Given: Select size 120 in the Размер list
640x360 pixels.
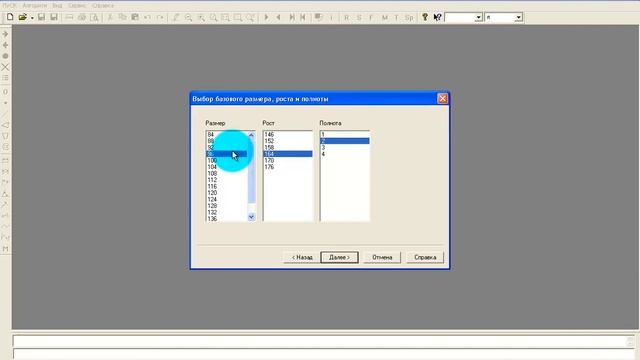Looking at the screenshot, I should pos(227,193).
